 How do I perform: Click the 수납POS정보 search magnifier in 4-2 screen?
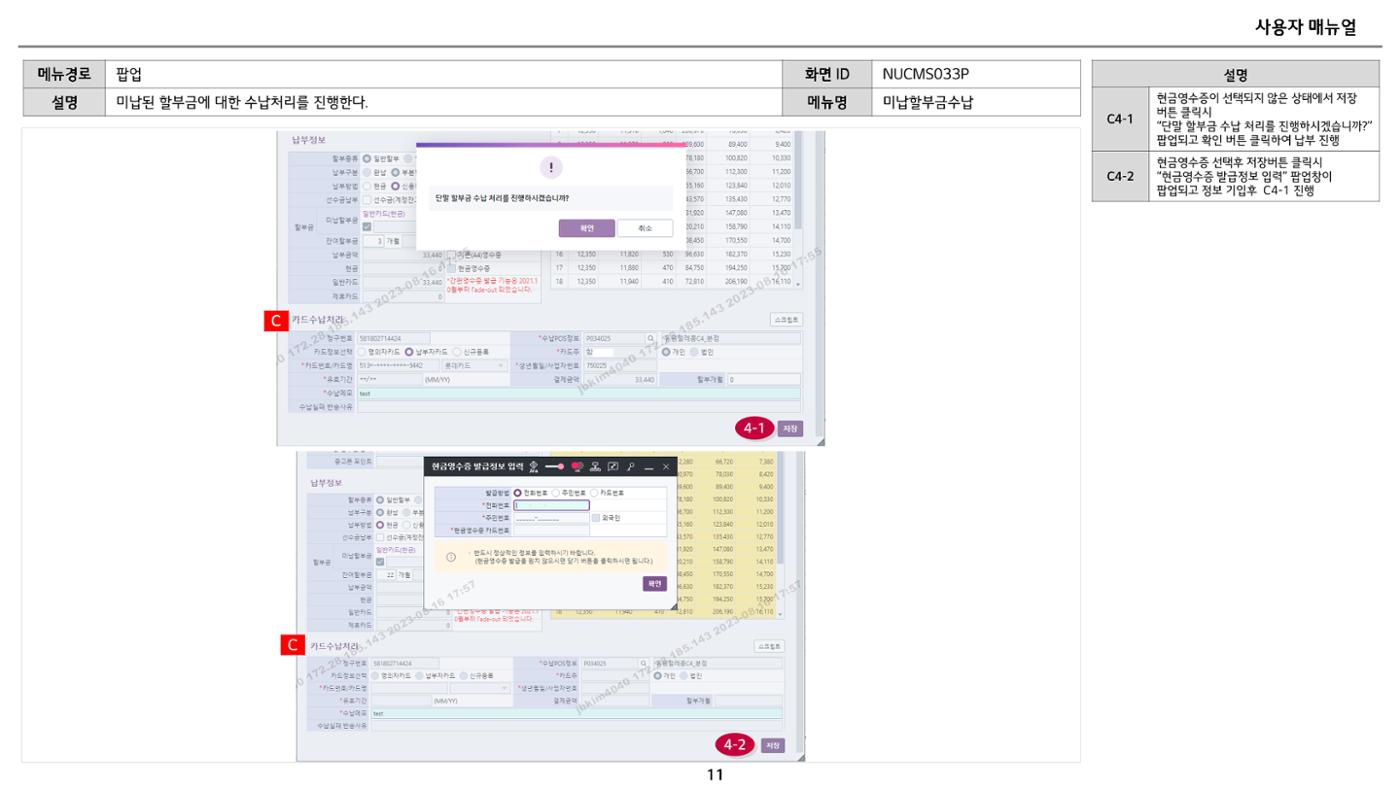click(643, 663)
